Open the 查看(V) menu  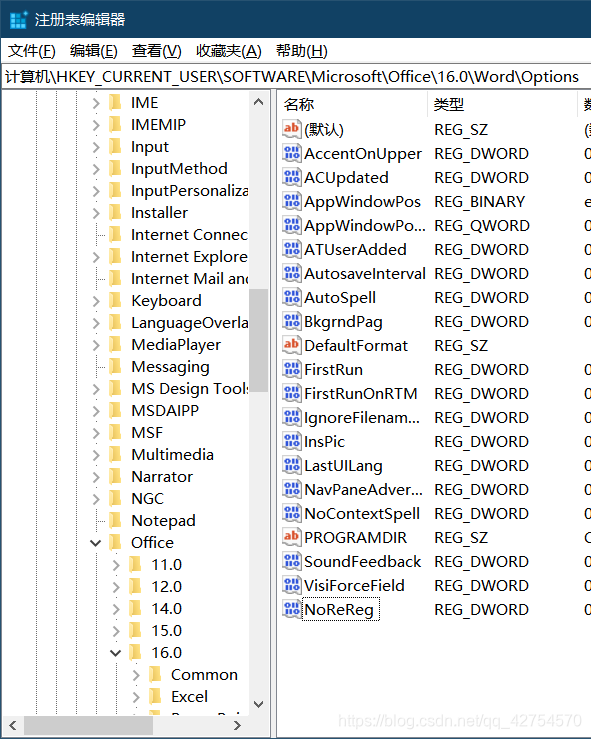click(156, 50)
